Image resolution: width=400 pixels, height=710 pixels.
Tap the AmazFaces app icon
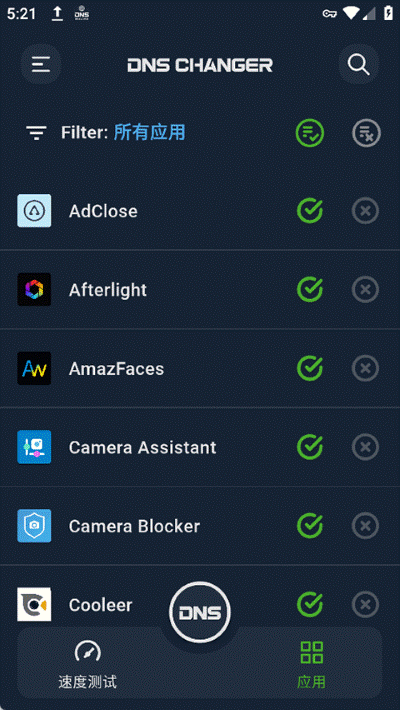point(34,368)
